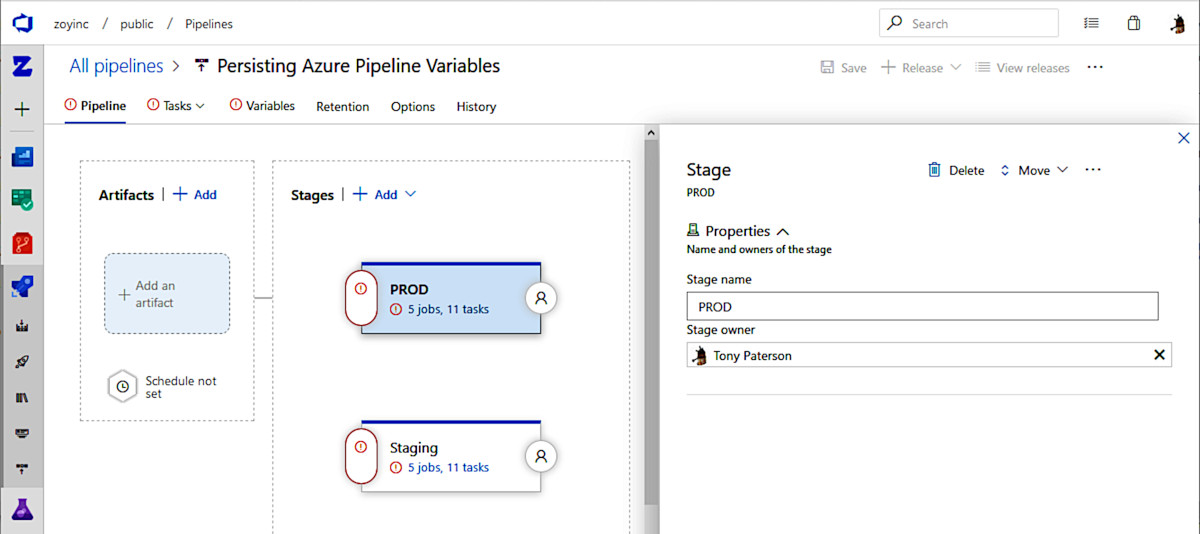This screenshot has height=534, width=1200.
Task: Click the Save button
Action: 843,67
